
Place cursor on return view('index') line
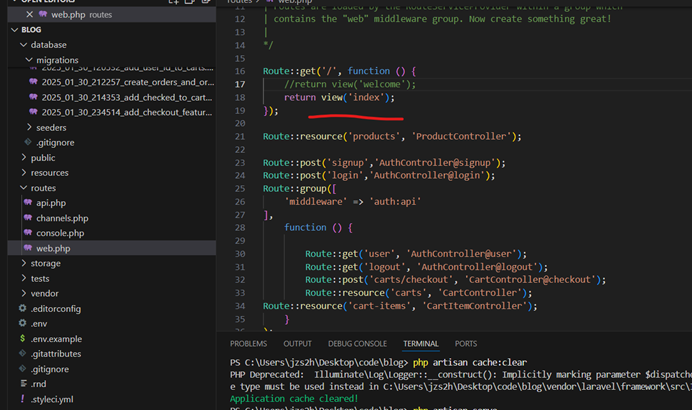click(x=339, y=98)
